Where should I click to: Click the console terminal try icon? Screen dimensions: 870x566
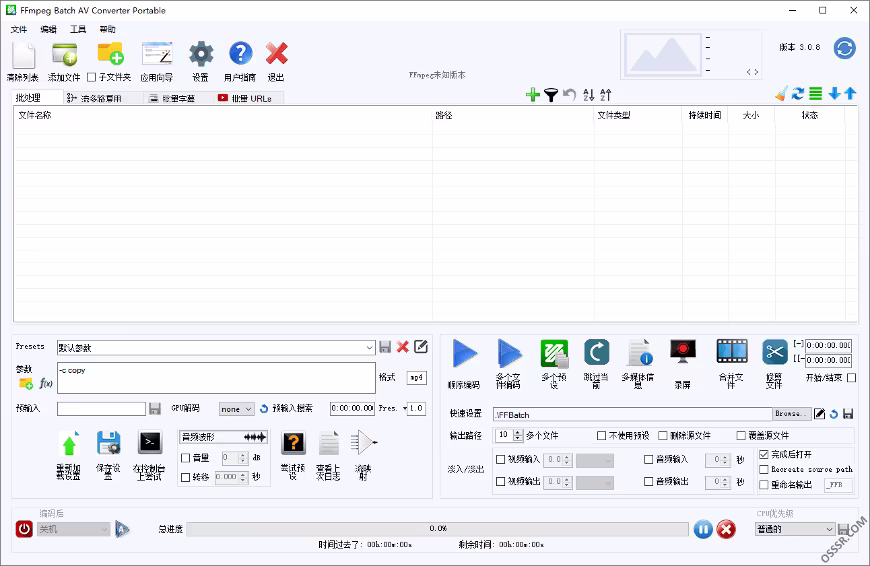point(150,443)
